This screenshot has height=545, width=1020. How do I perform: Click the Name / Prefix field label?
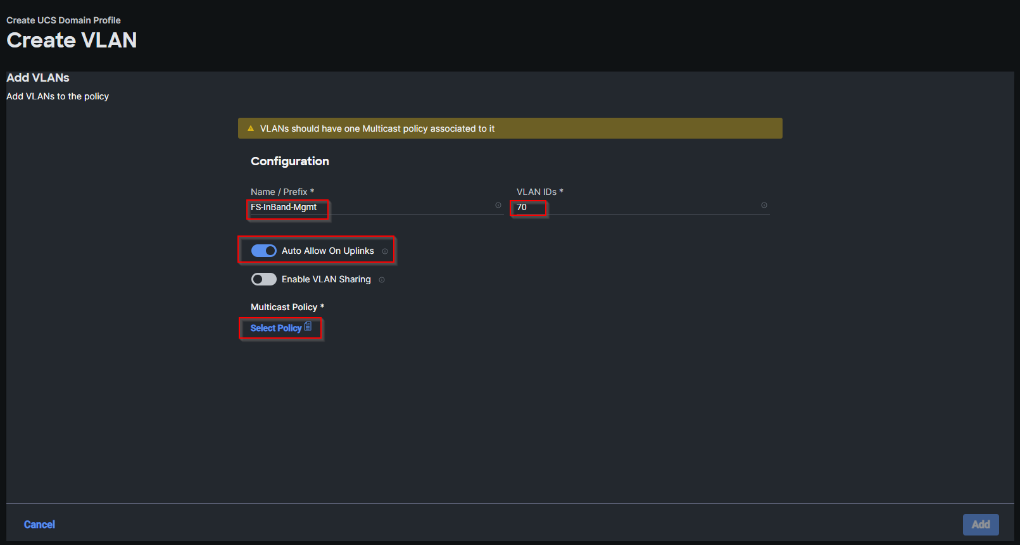coord(282,191)
